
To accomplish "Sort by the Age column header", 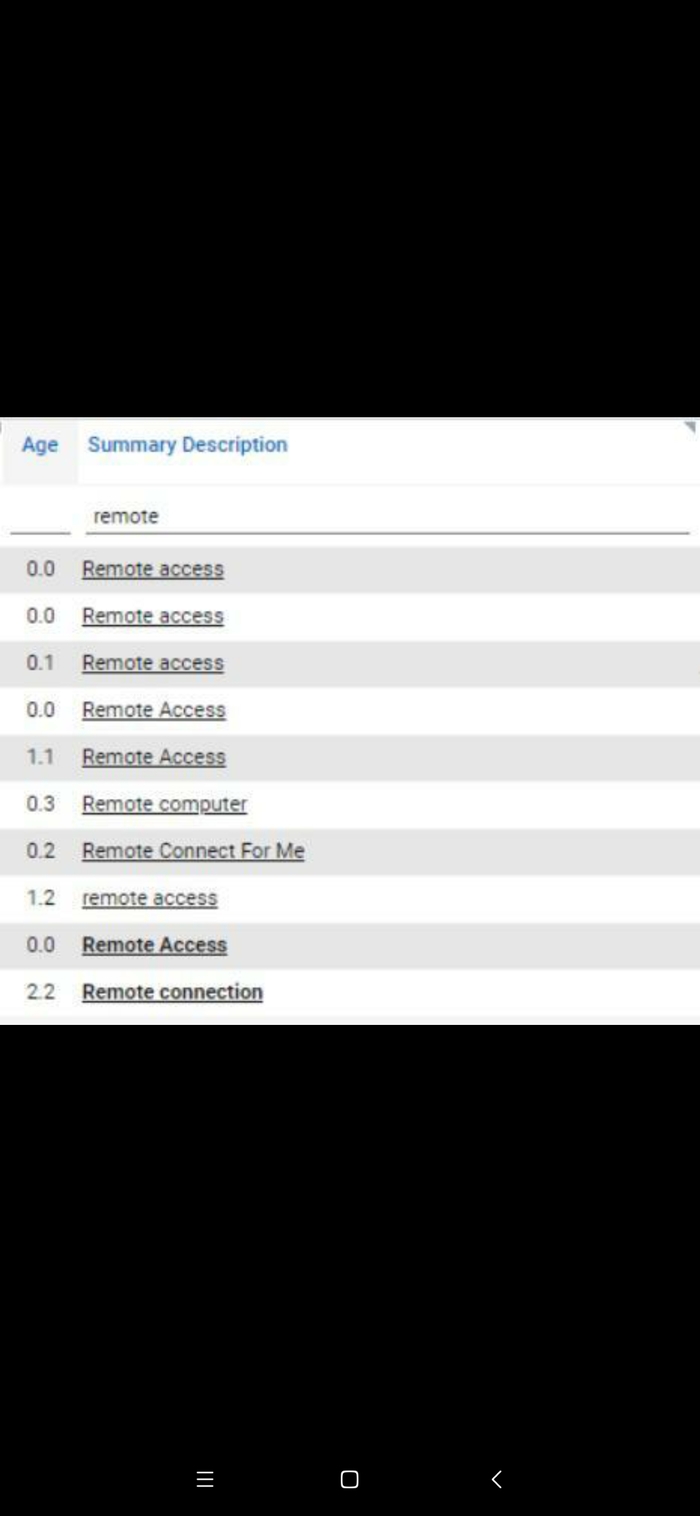I will [x=40, y=445].
